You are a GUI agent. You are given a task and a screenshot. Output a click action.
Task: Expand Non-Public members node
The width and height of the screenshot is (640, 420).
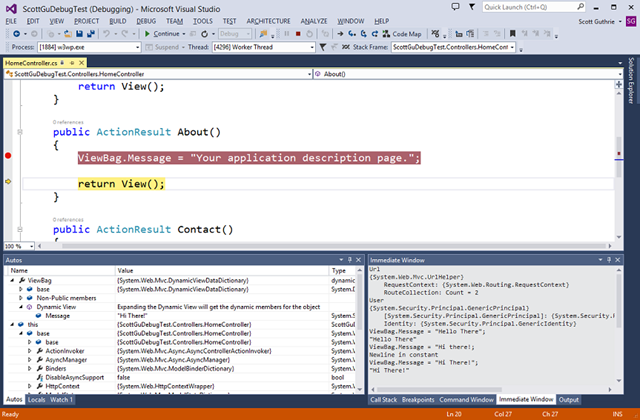tap(21, 298)
